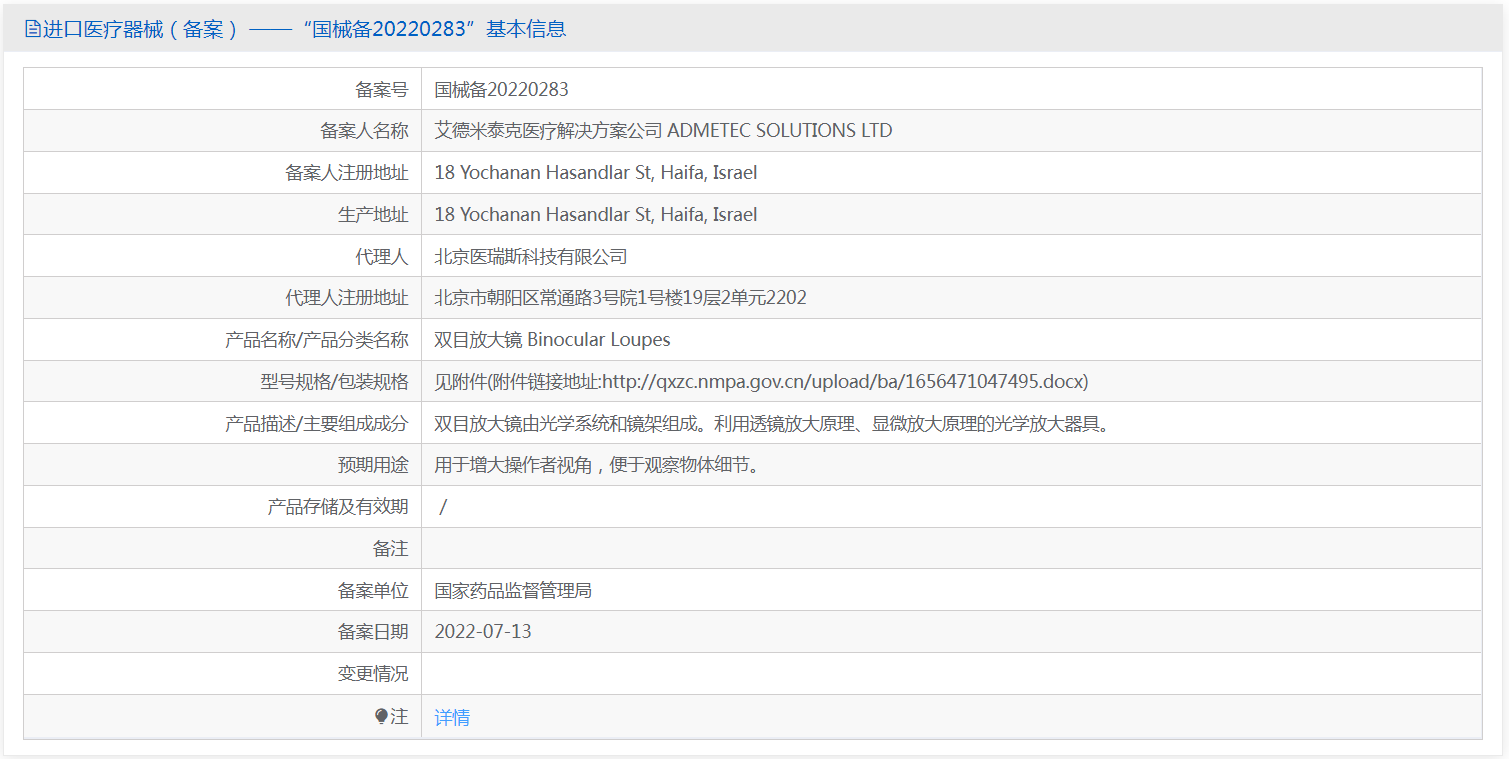Click the 北京市朝阳区常通路3号院 address value
This screenshot has height=759, width=1509.
620,298
